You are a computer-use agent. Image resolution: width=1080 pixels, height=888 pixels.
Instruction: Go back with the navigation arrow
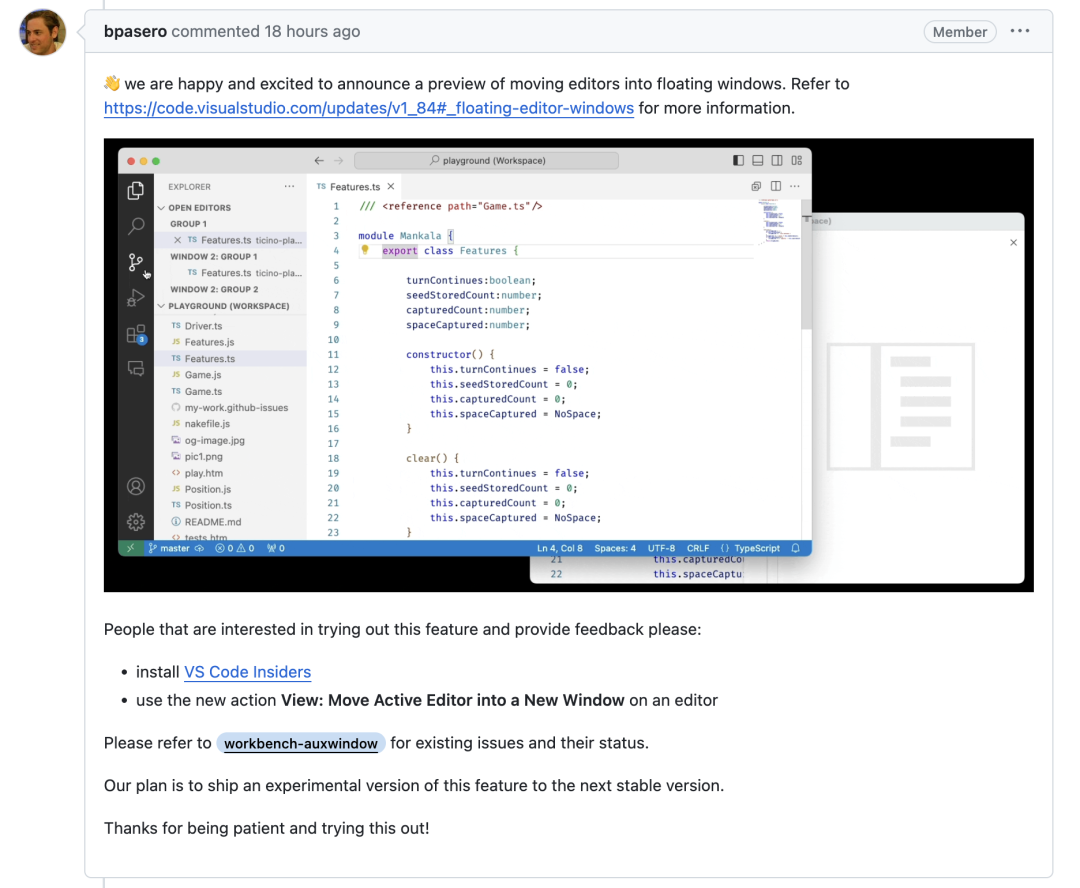tap(319, 161)
